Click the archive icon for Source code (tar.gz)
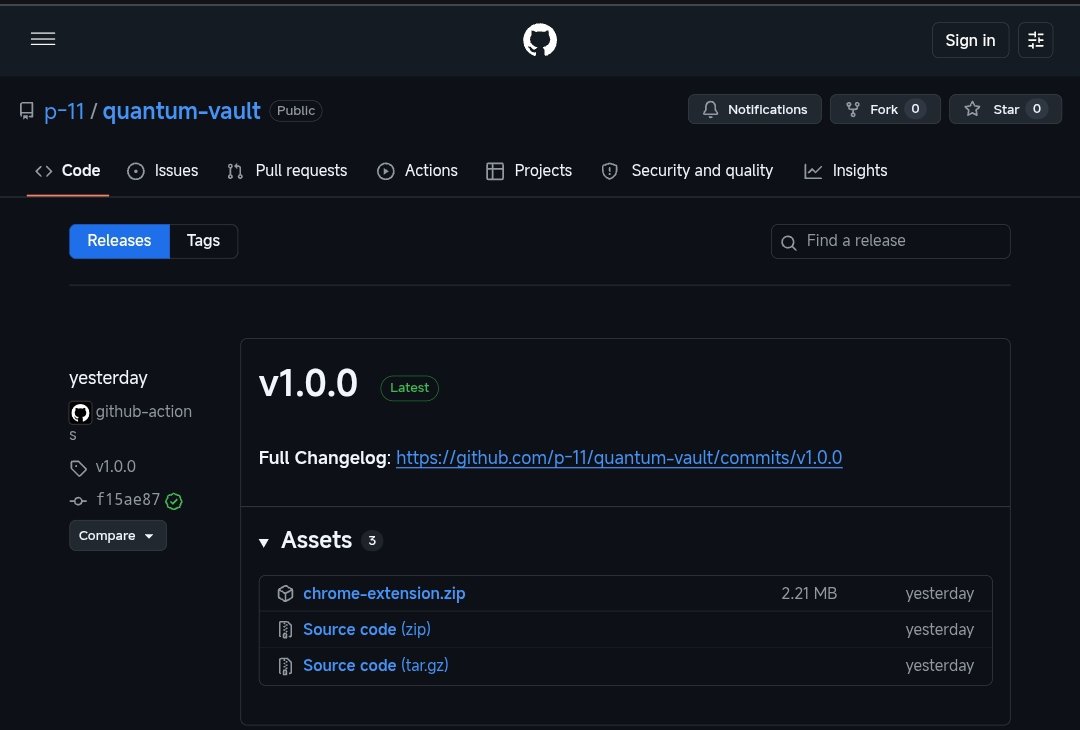1080x730 pixels. pyautogui.click(x=285, y=666)
